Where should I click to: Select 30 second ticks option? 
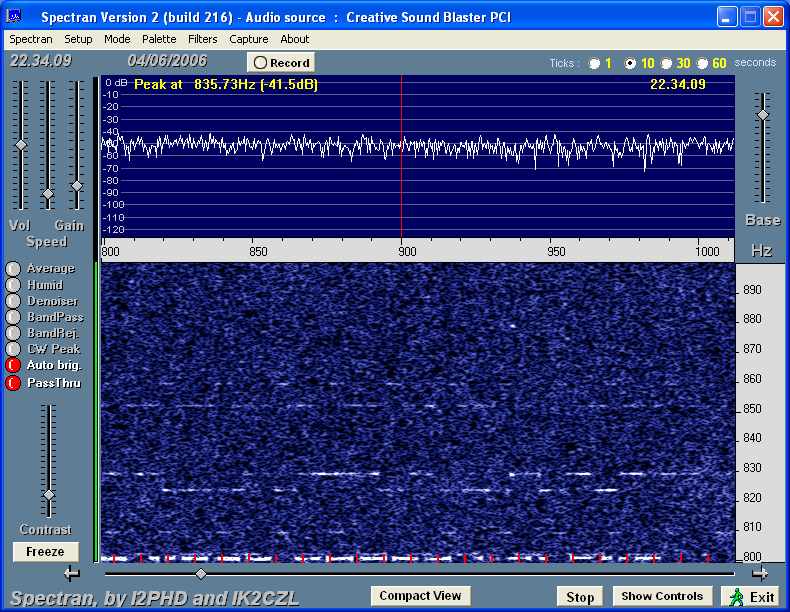tap(666, 63)
